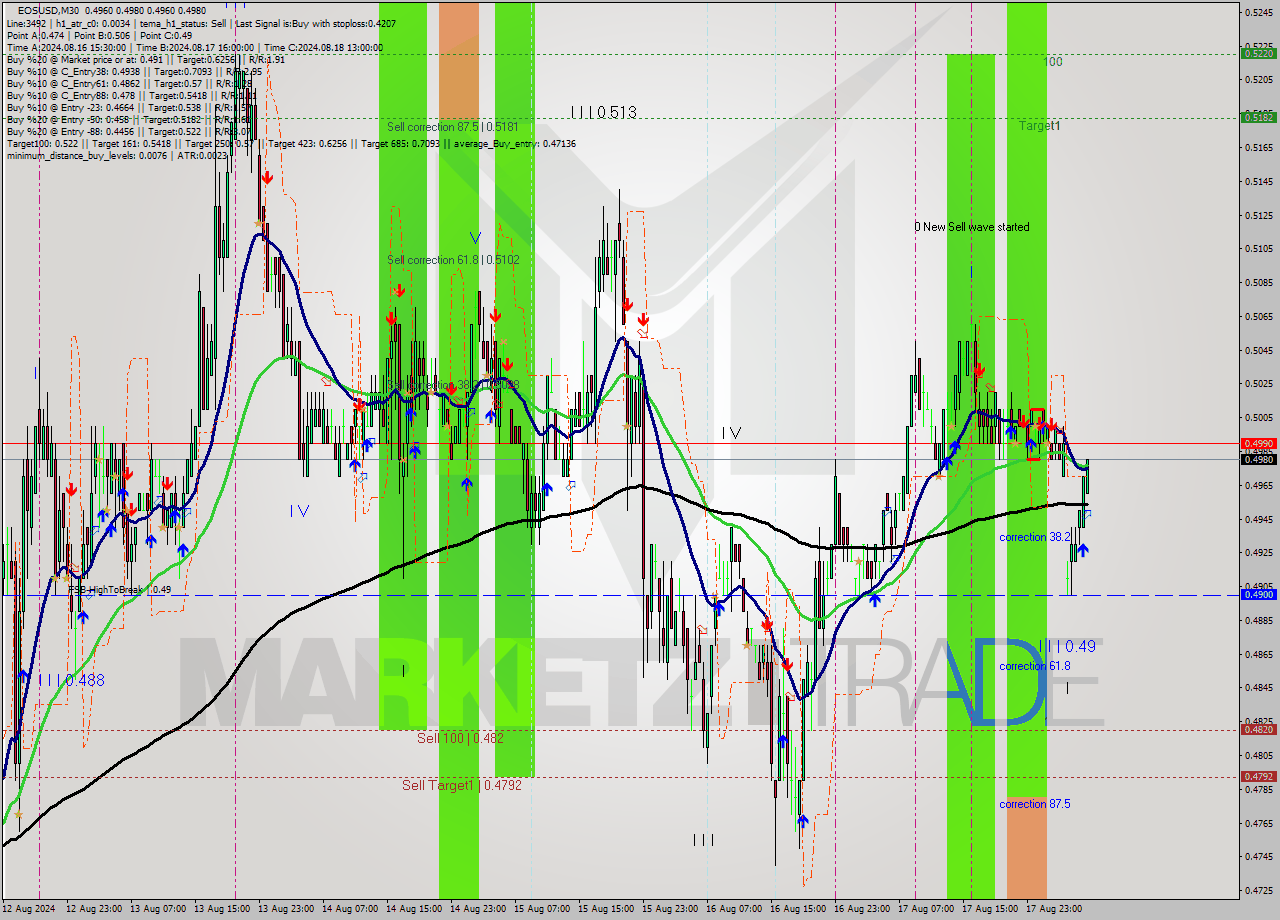1280x920 pixels.
Task: Click the 'Sell 100 | 0.482' label
Action: click(x=460, y=738)
